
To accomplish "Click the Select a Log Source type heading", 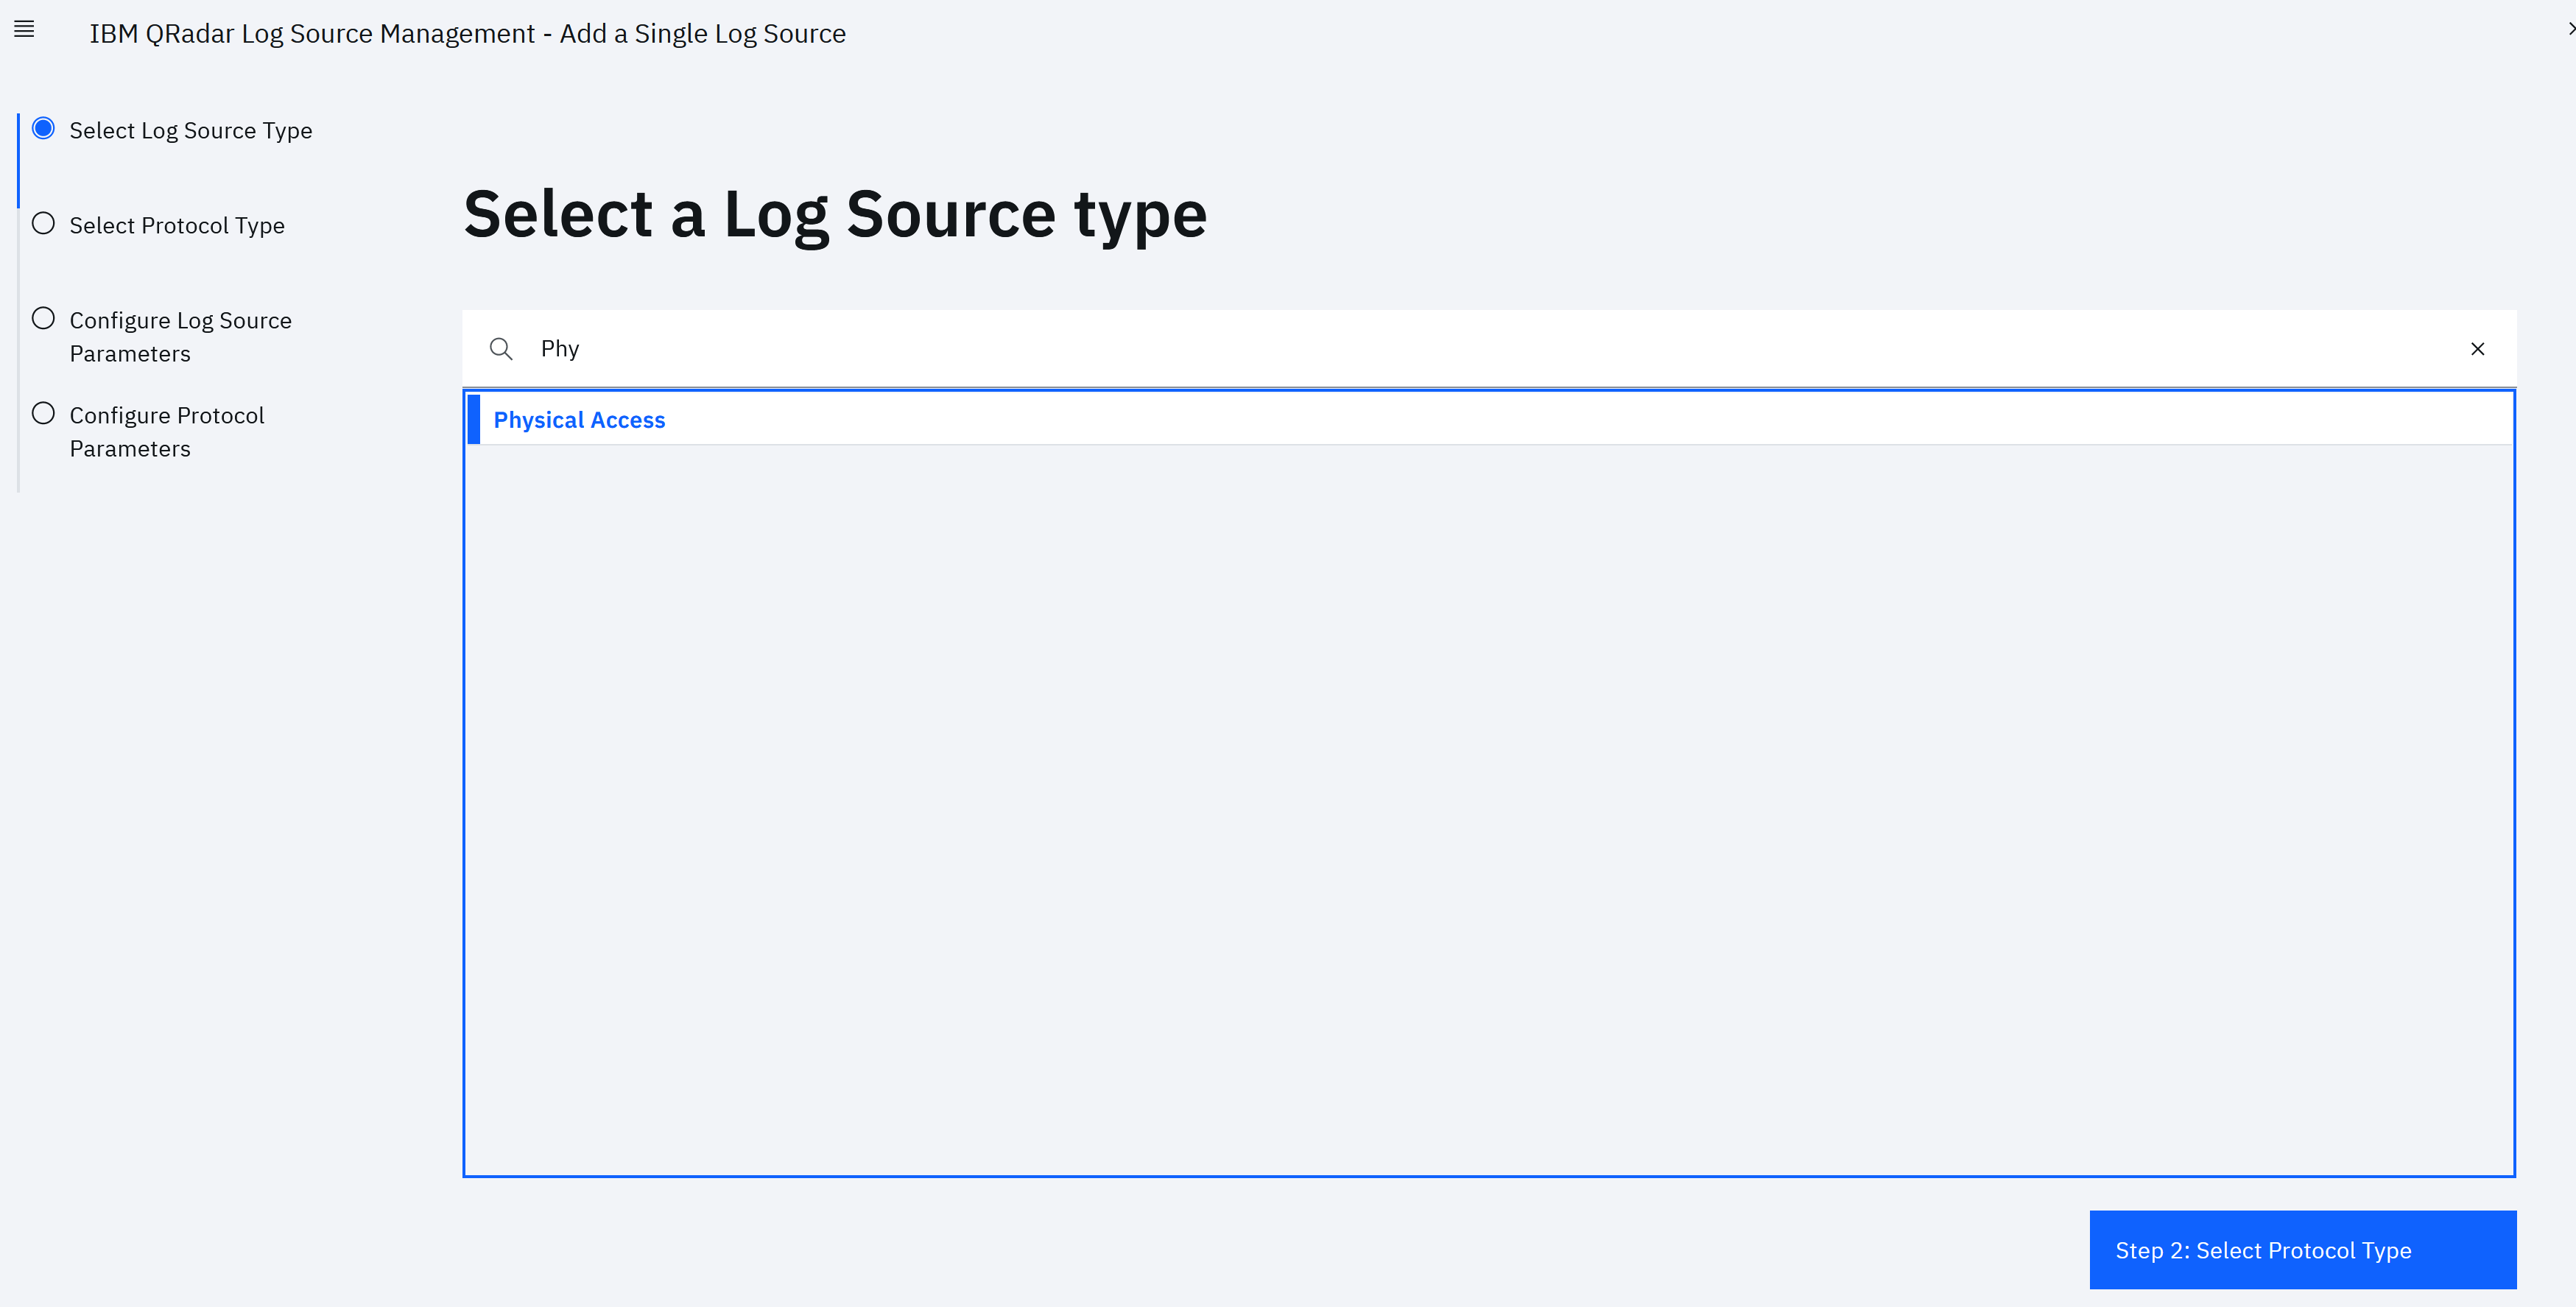I will pyautogui.click(x=835, y=215).
